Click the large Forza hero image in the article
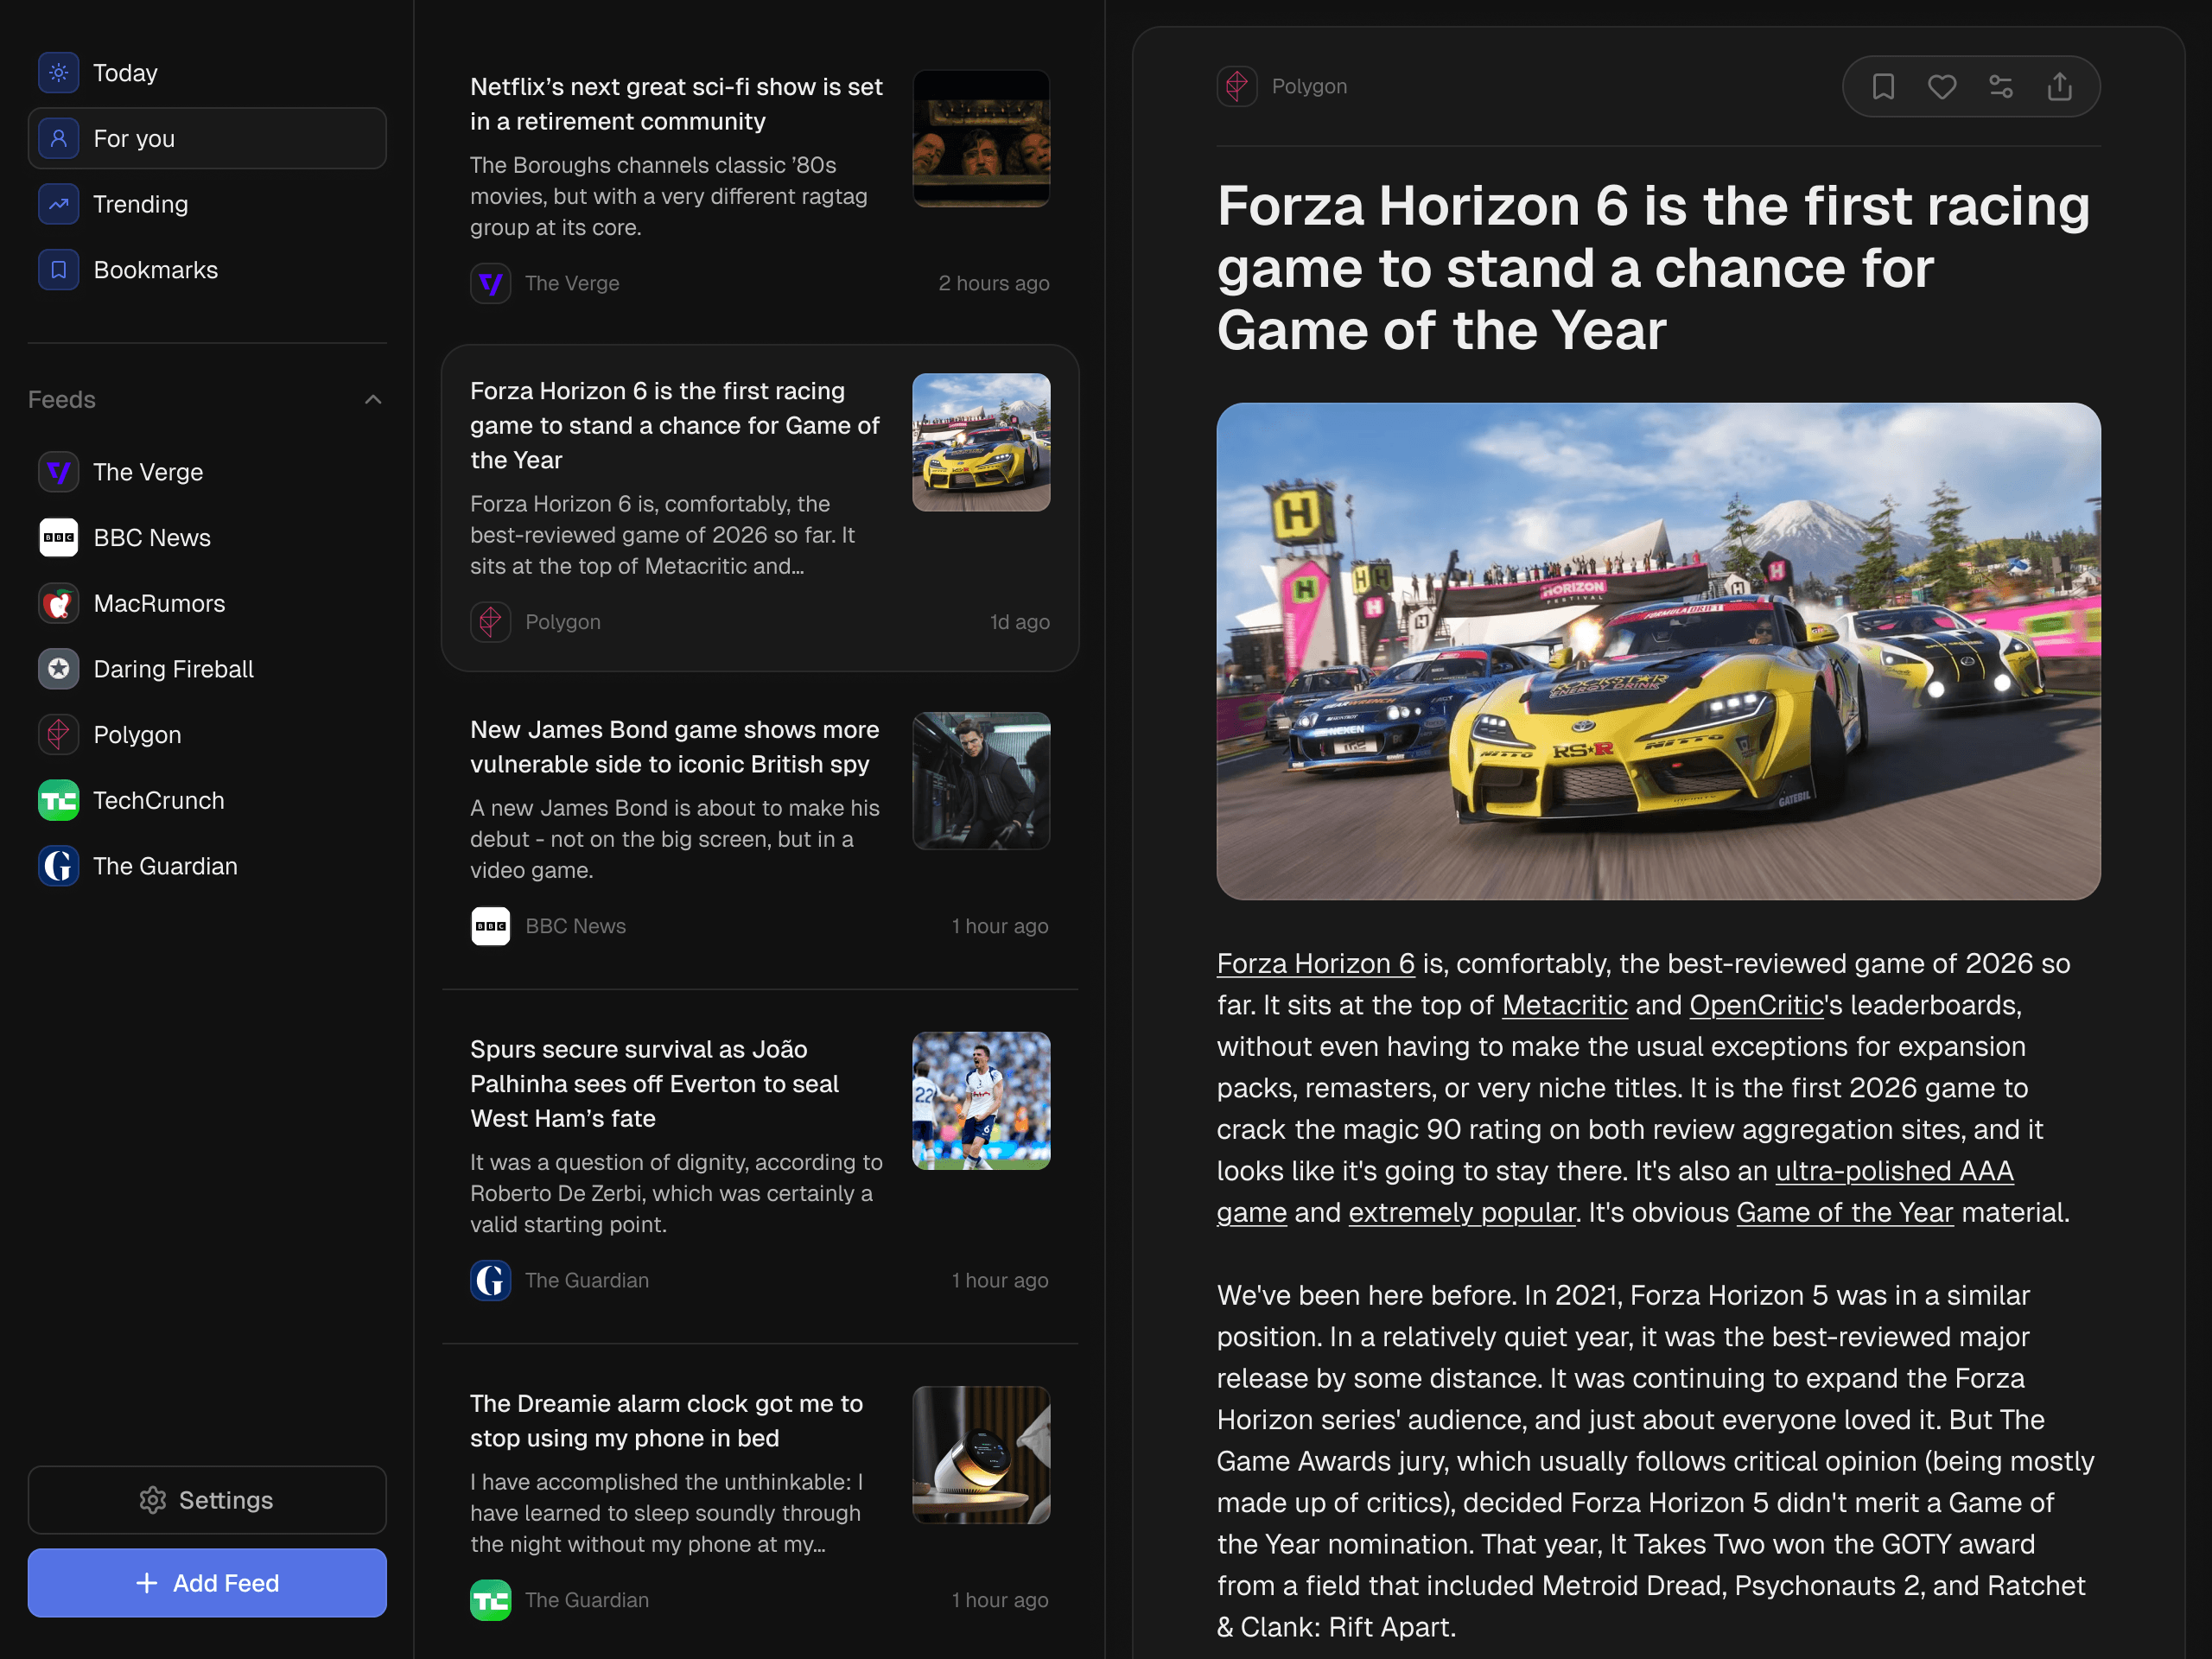Viewport: 2212px width, 1659px height. tap(1658, 651)
